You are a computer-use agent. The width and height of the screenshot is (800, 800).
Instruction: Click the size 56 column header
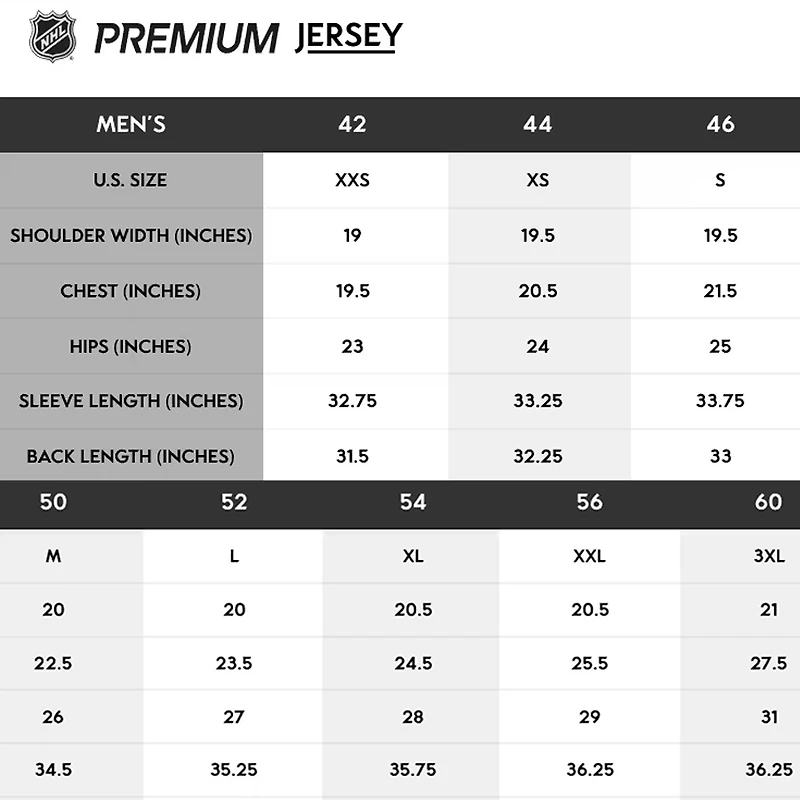point(589,502)
